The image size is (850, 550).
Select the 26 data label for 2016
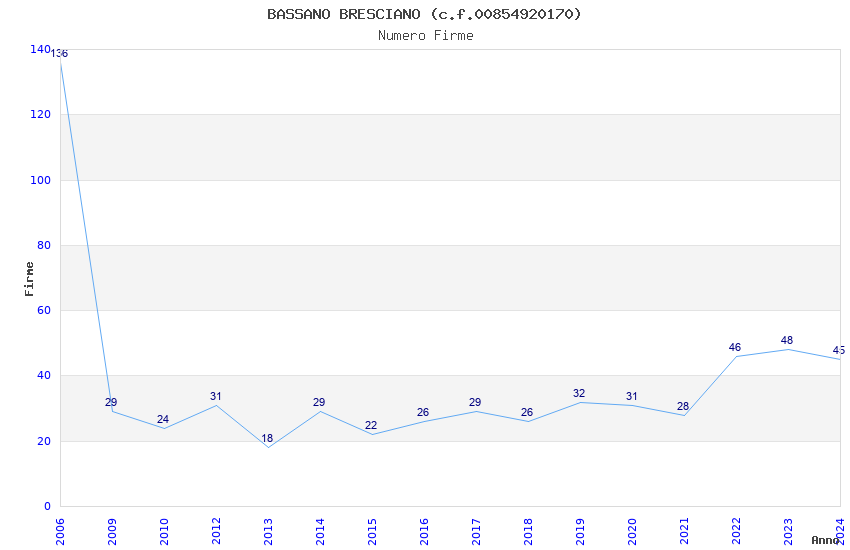423,412
